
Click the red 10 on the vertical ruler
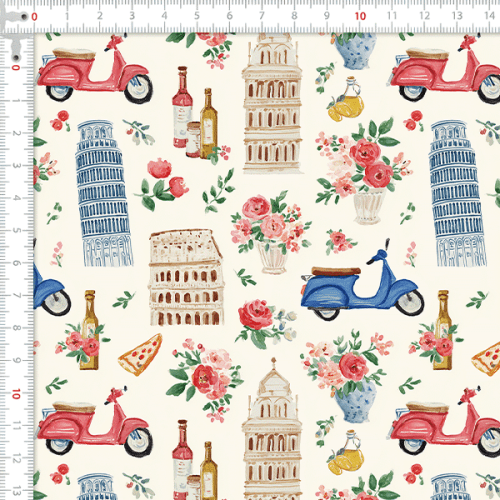[16, 394]
